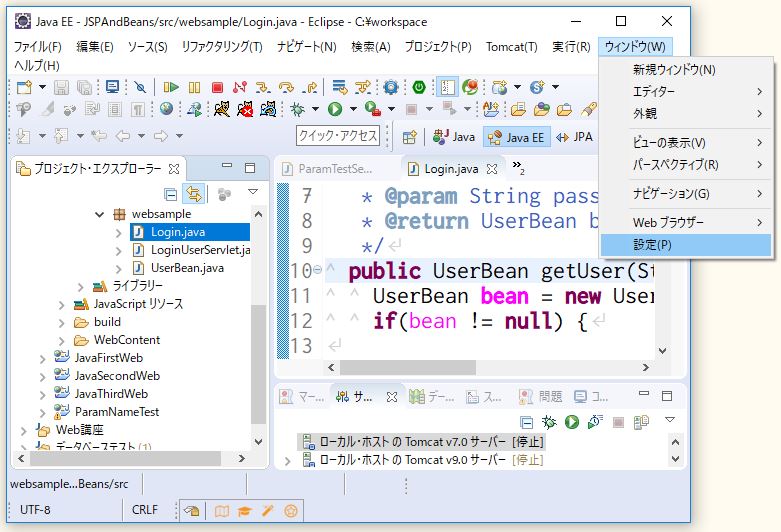Screen dimensions: 781x532
Task: Open the Debug button dropdown arrow
Action: (316, 109)
